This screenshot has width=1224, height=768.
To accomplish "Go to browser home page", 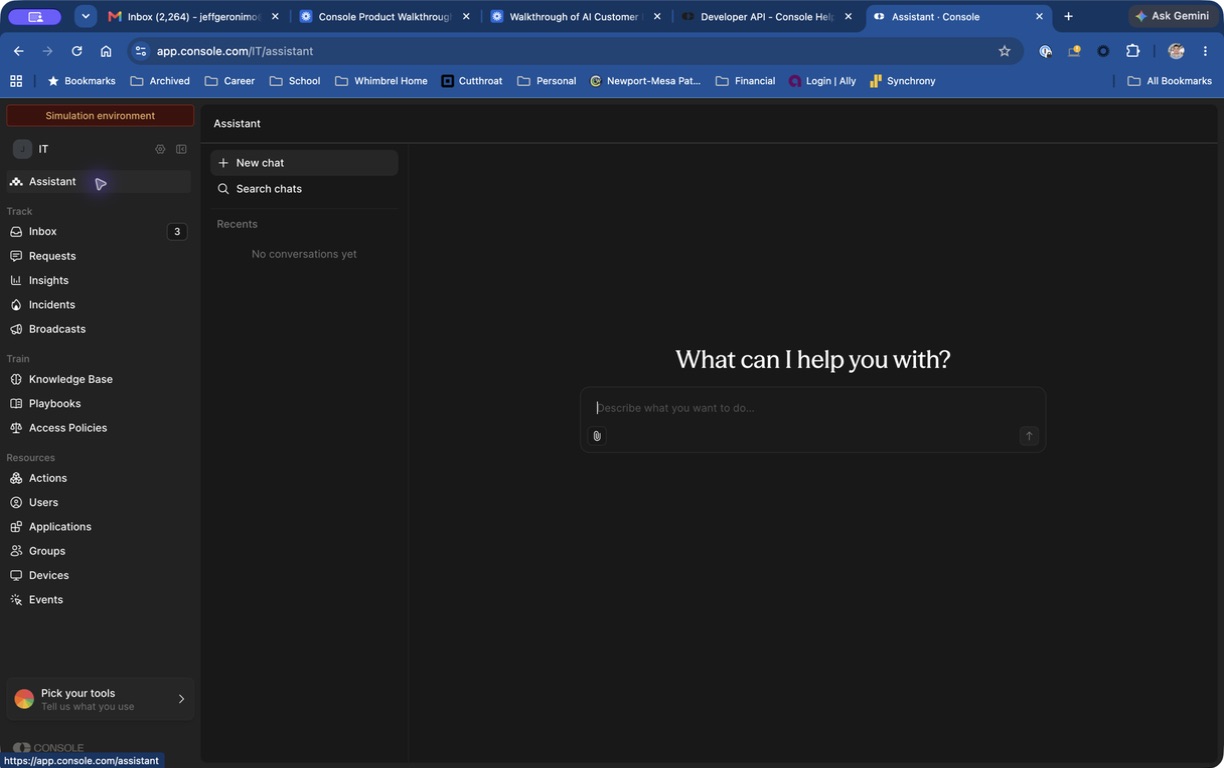I will pos(106,51).
